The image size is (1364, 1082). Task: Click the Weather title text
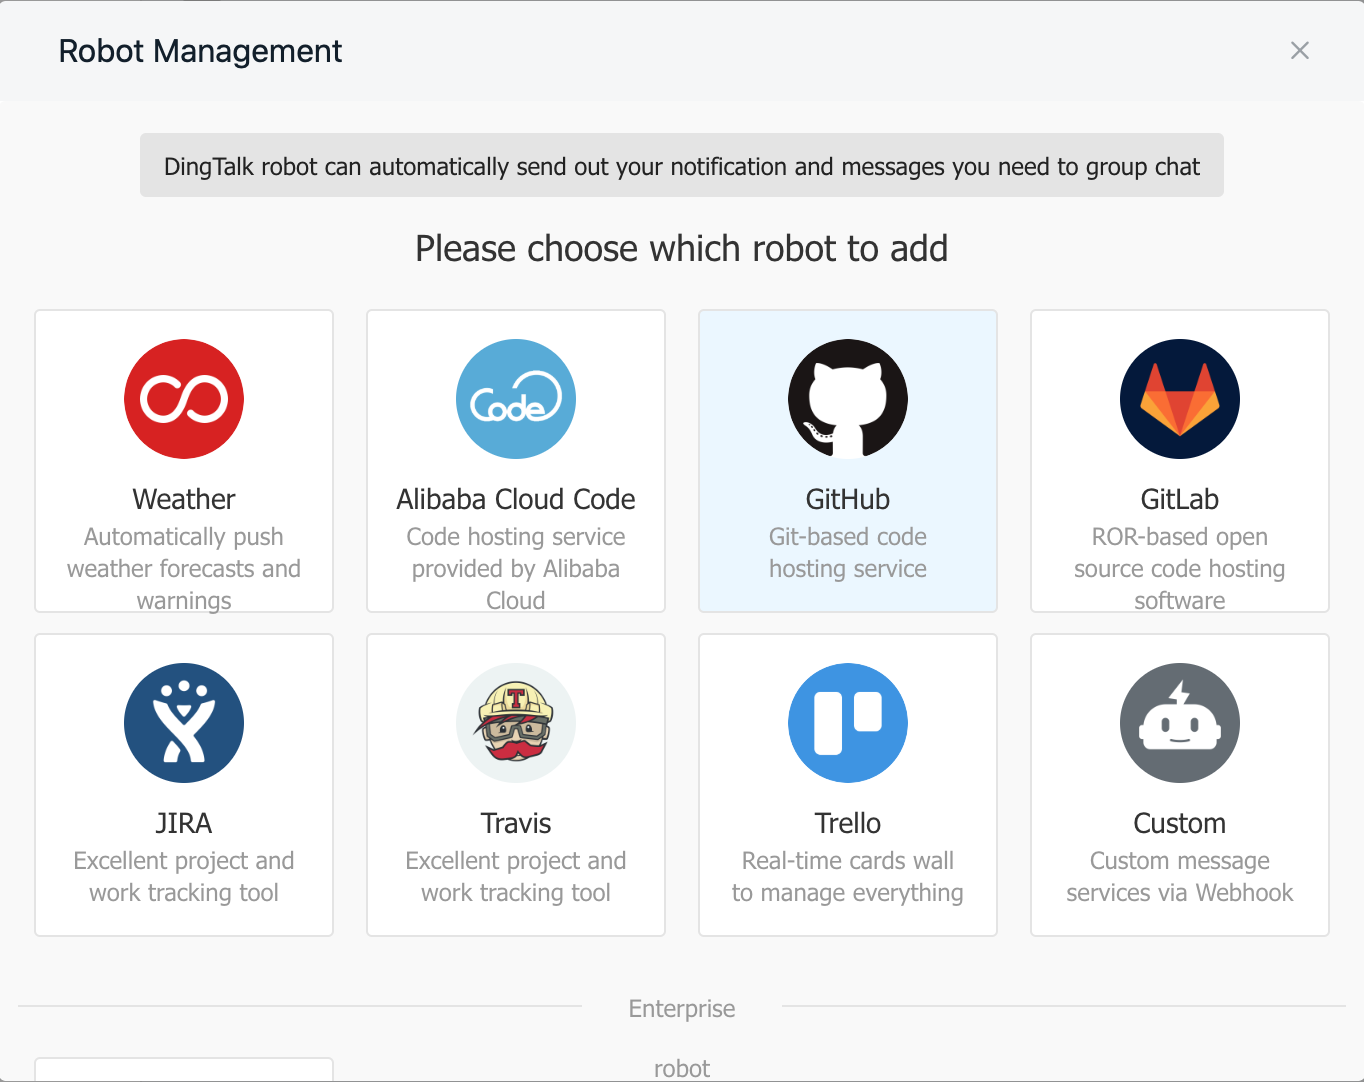184,499
